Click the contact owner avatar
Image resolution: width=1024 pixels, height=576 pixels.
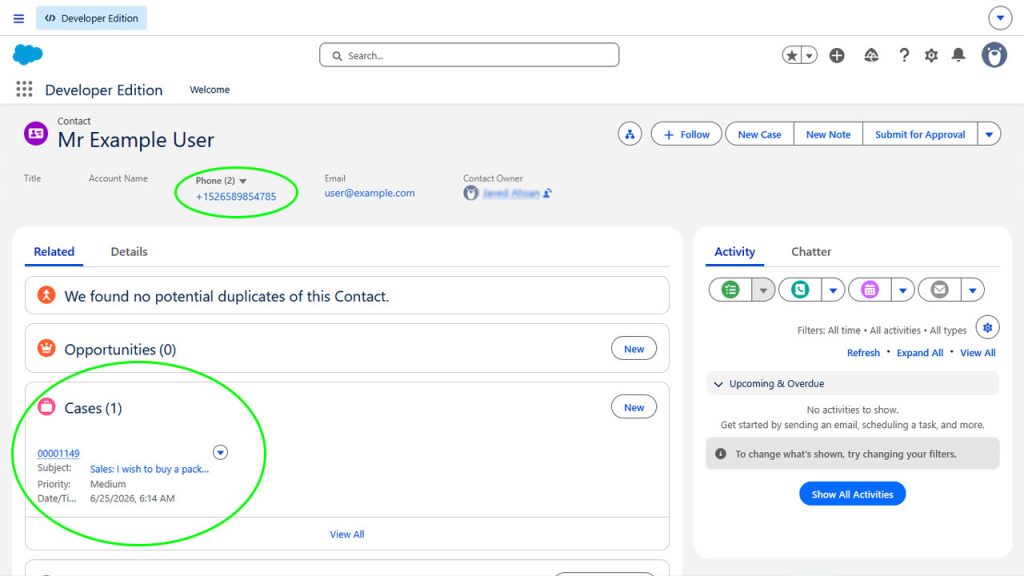click(471, 193)
